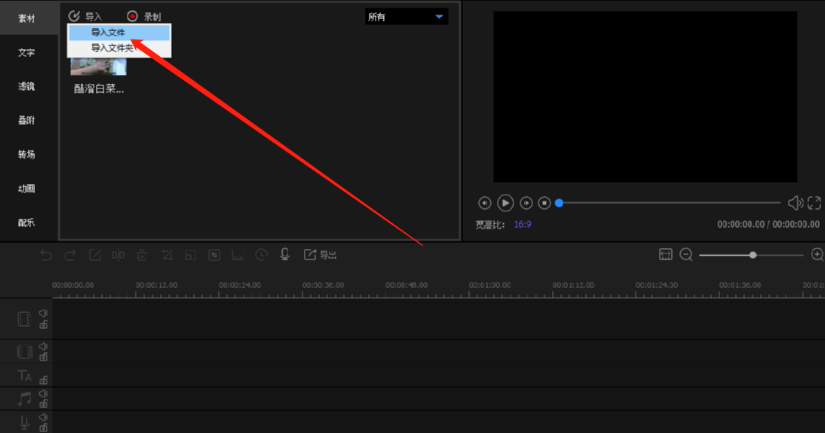
Task: Click the music note track icon
Action: point(24,399)
